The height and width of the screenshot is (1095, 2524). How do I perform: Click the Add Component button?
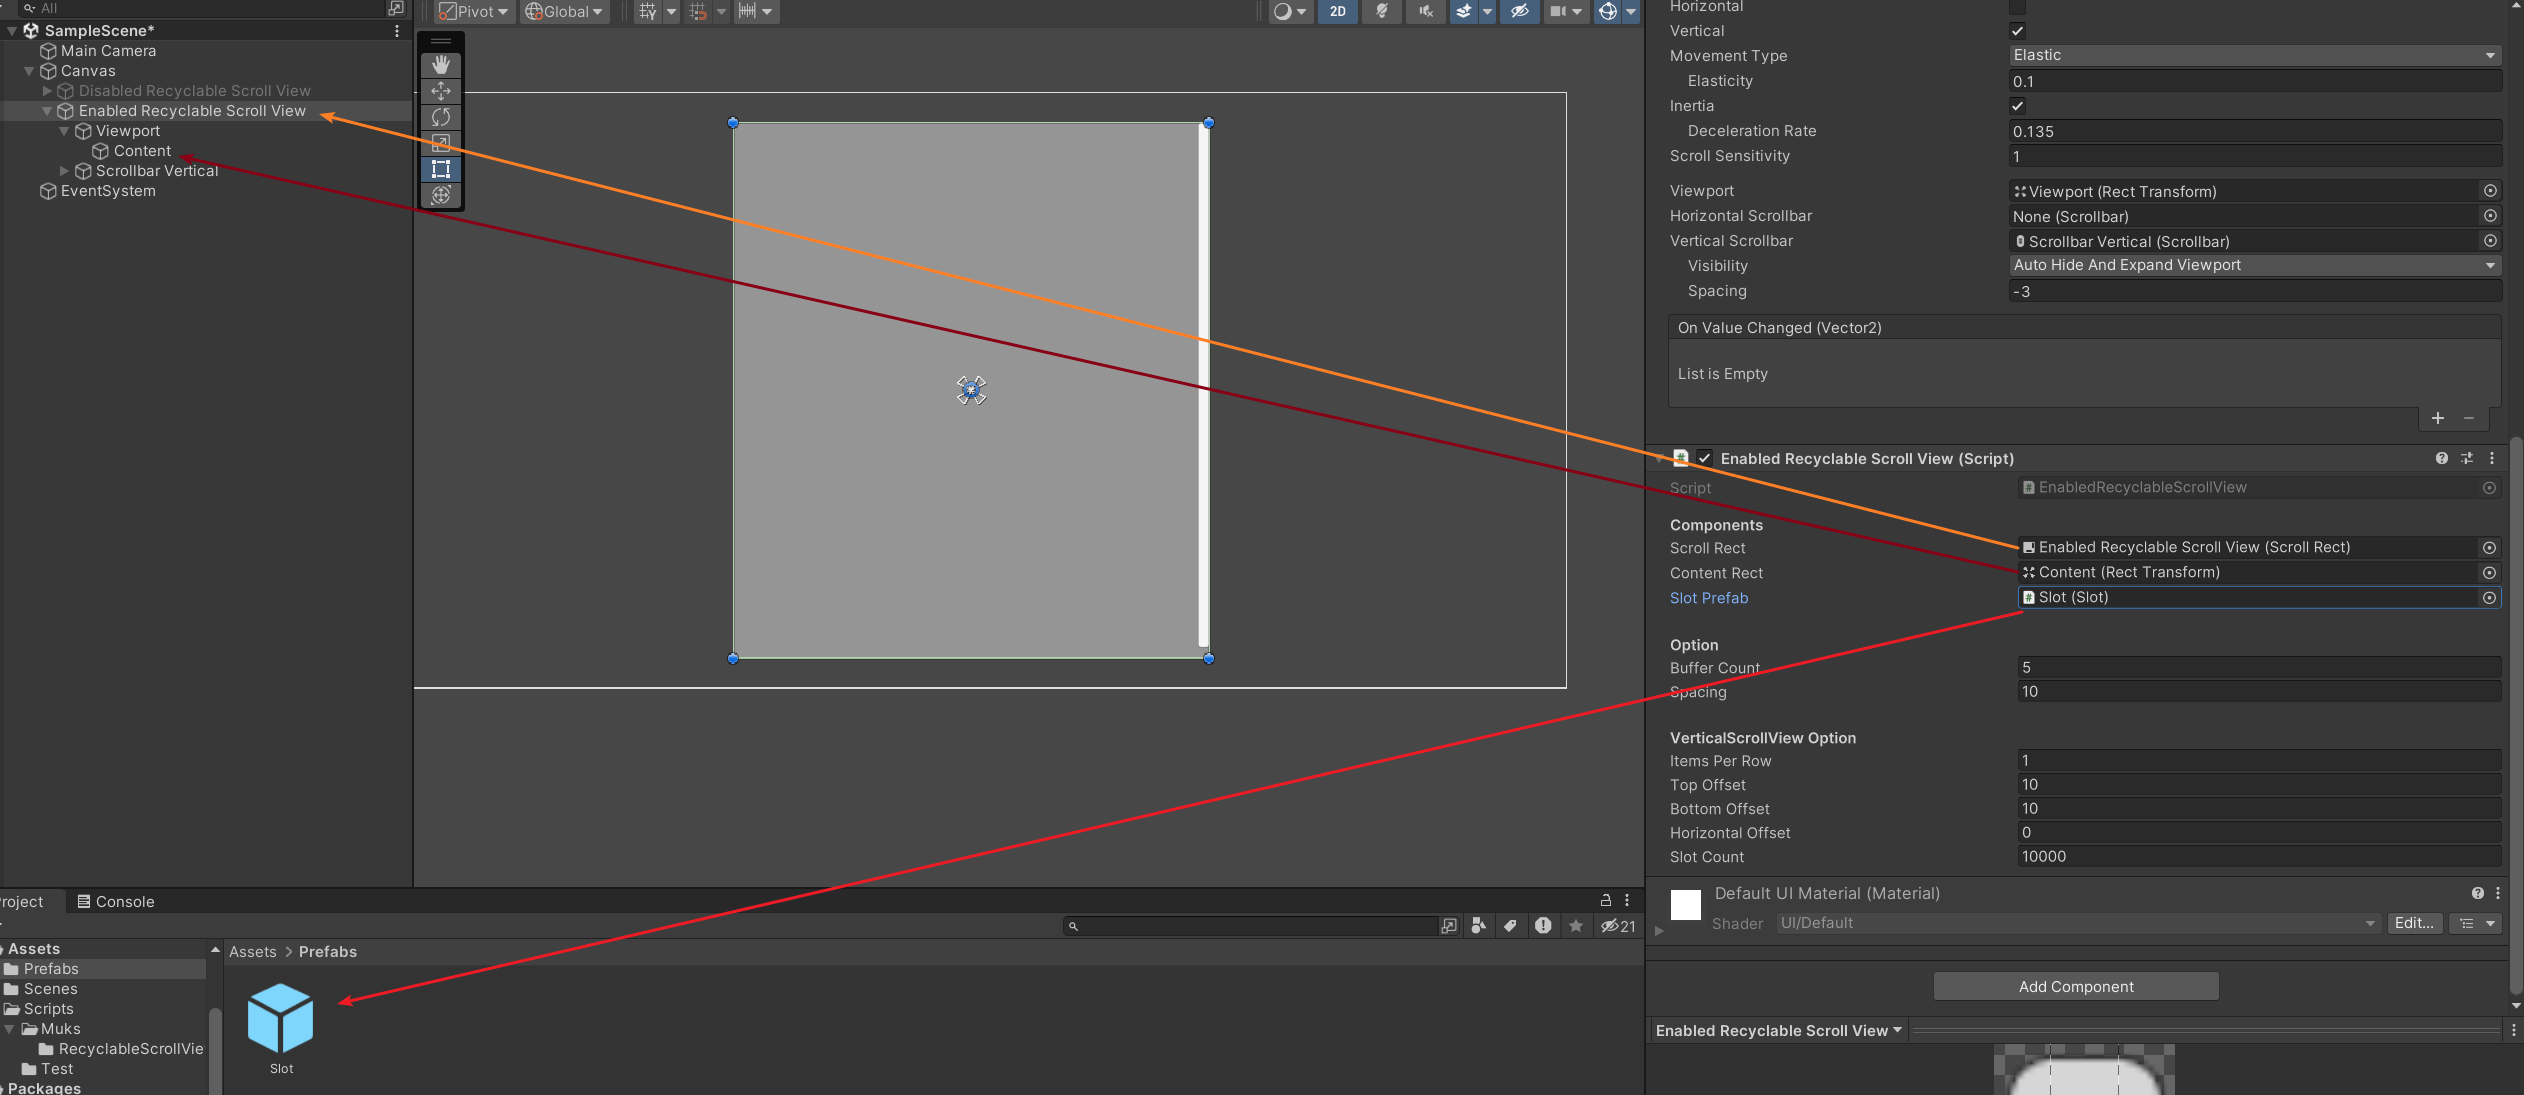[2075, 986]
